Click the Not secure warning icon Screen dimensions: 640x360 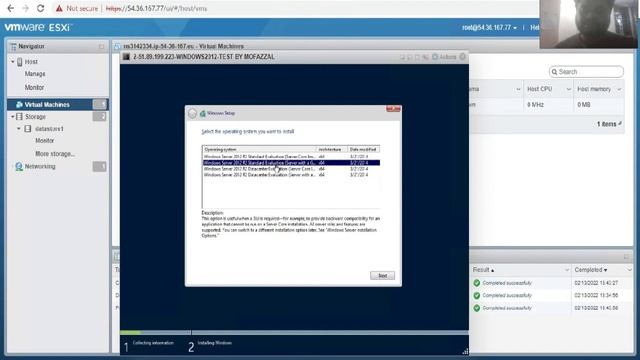tap(59, 8)
